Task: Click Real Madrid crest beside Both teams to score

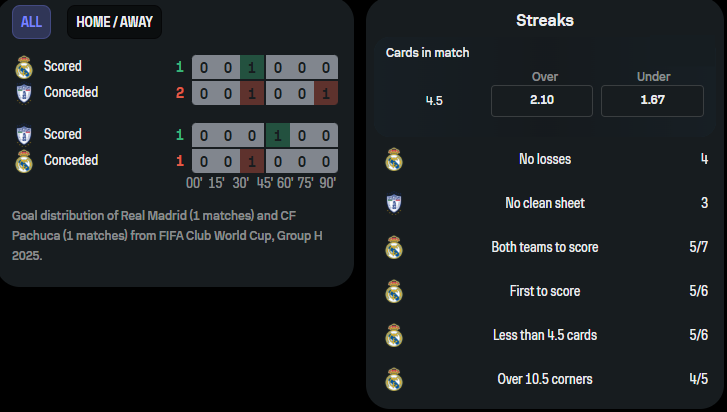Action: click(394, 247)
